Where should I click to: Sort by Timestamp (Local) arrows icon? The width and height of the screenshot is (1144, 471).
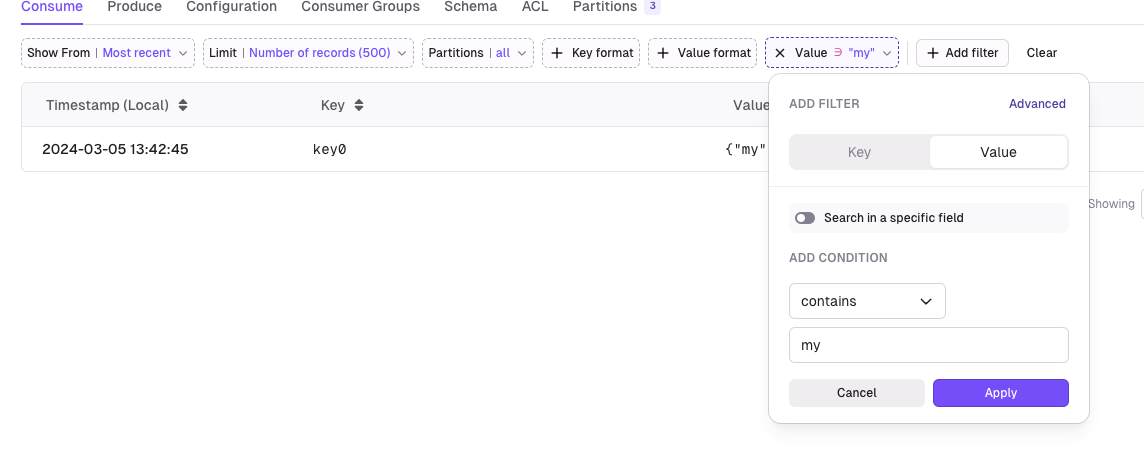tap(183, 105)
